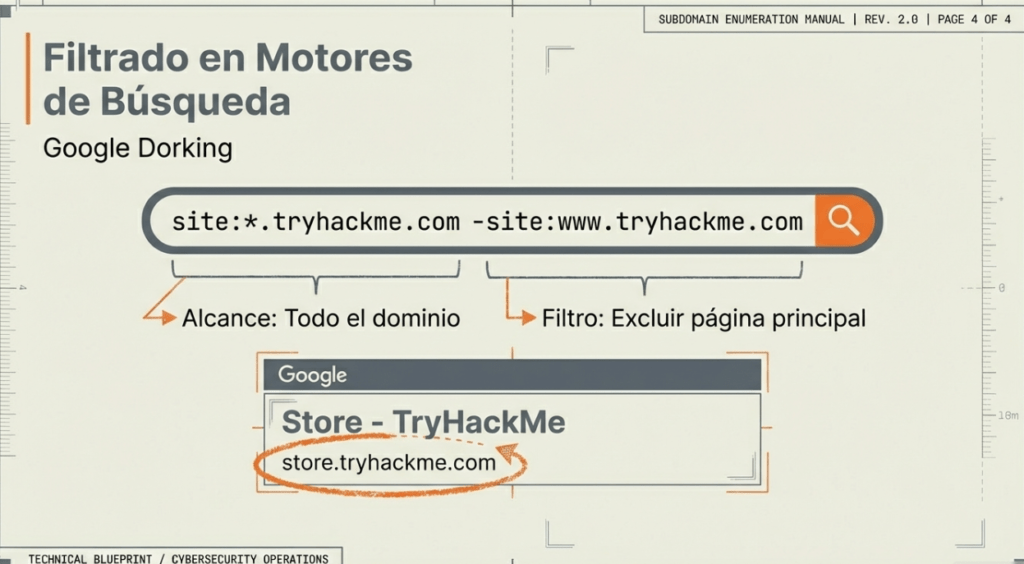
Task: Select the Google Dorking subtitle
Action: 138,149
